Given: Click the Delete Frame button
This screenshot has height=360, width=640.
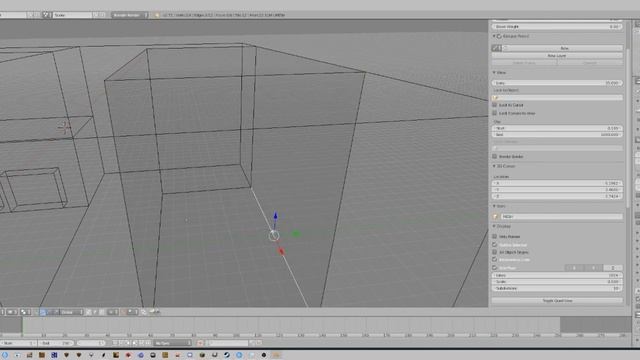Looking at the screenshot, I should click(524, 63).
